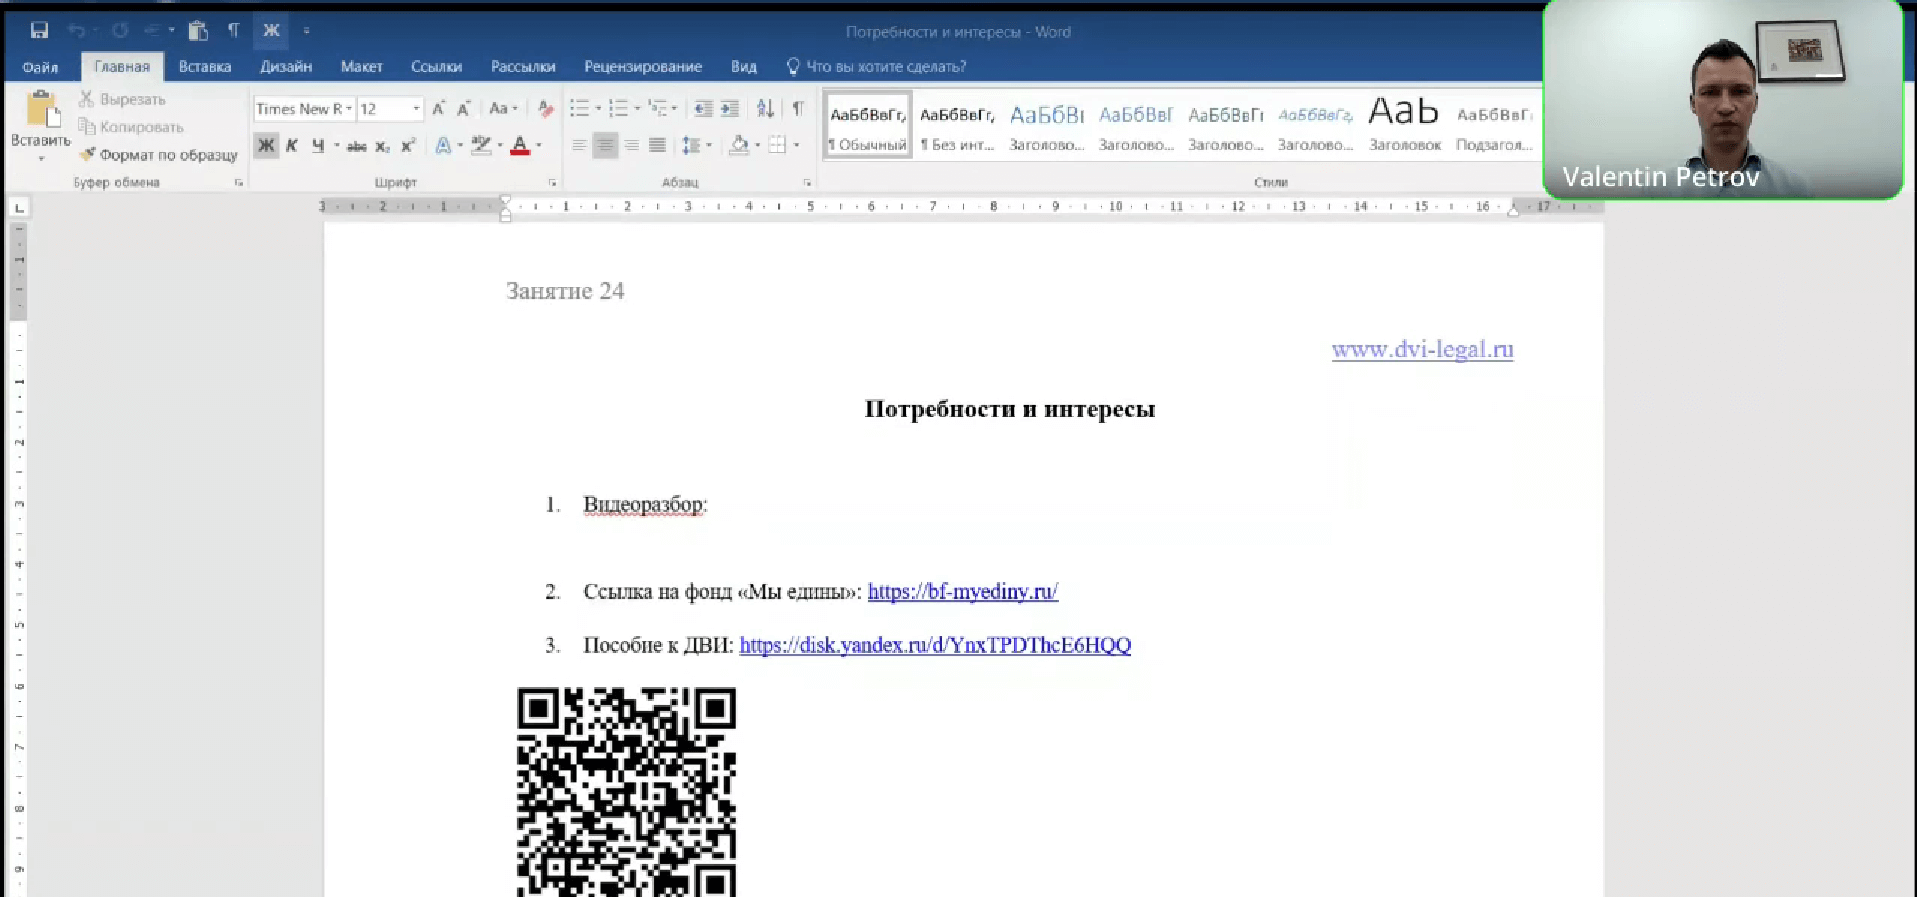This screenshot has width=1917, height=897.
Task: Open the https://bf-myediny.ru/ link
Action: [x=962, y=591]
